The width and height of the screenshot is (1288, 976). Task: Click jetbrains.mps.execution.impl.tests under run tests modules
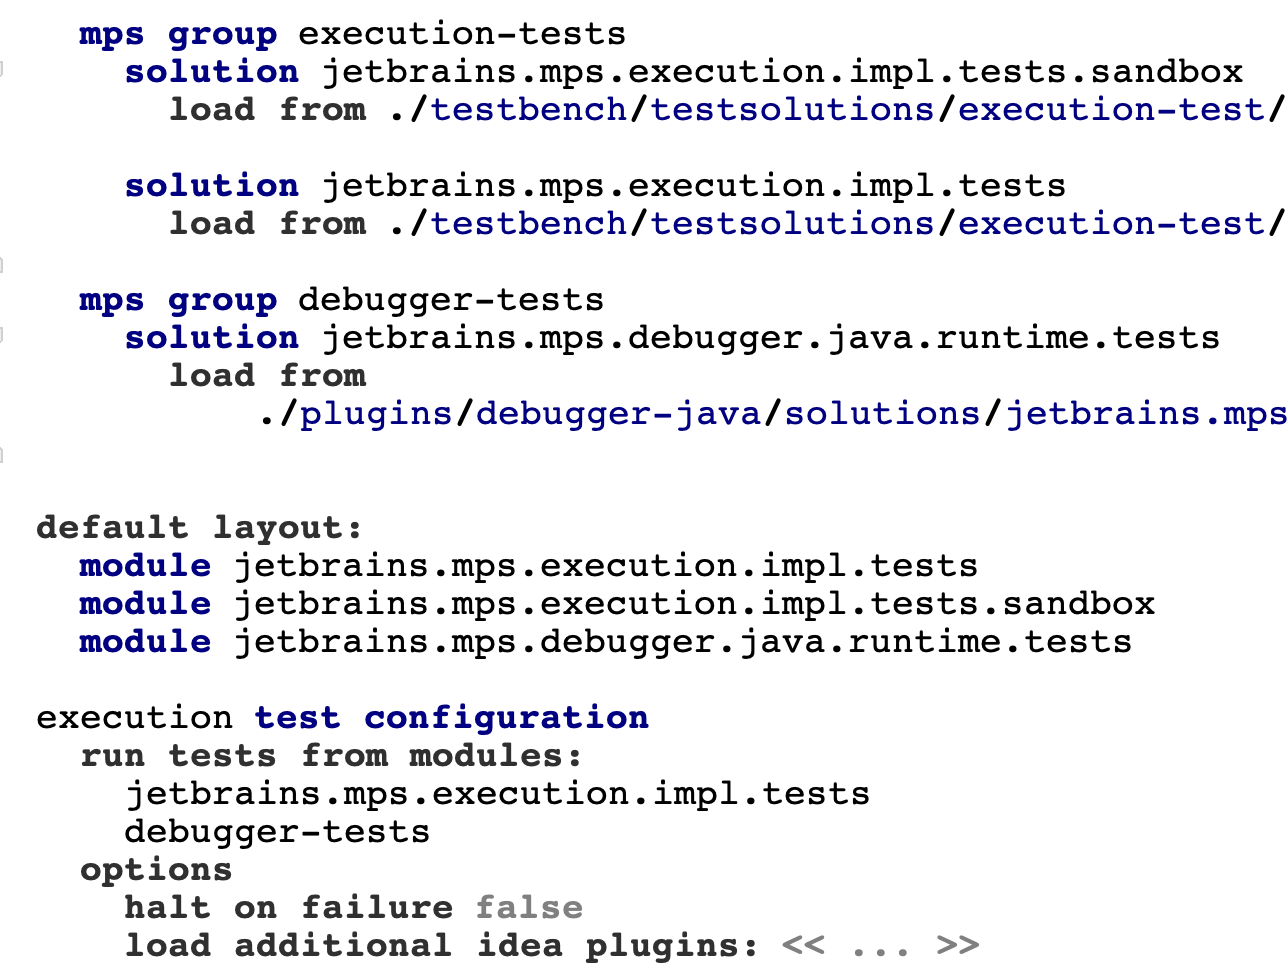(x=497, y=794)
